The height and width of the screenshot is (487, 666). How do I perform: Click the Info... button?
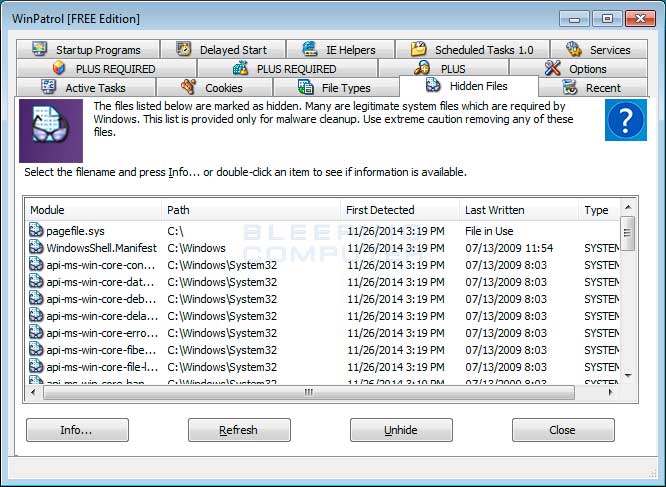[x=77, y=430]
